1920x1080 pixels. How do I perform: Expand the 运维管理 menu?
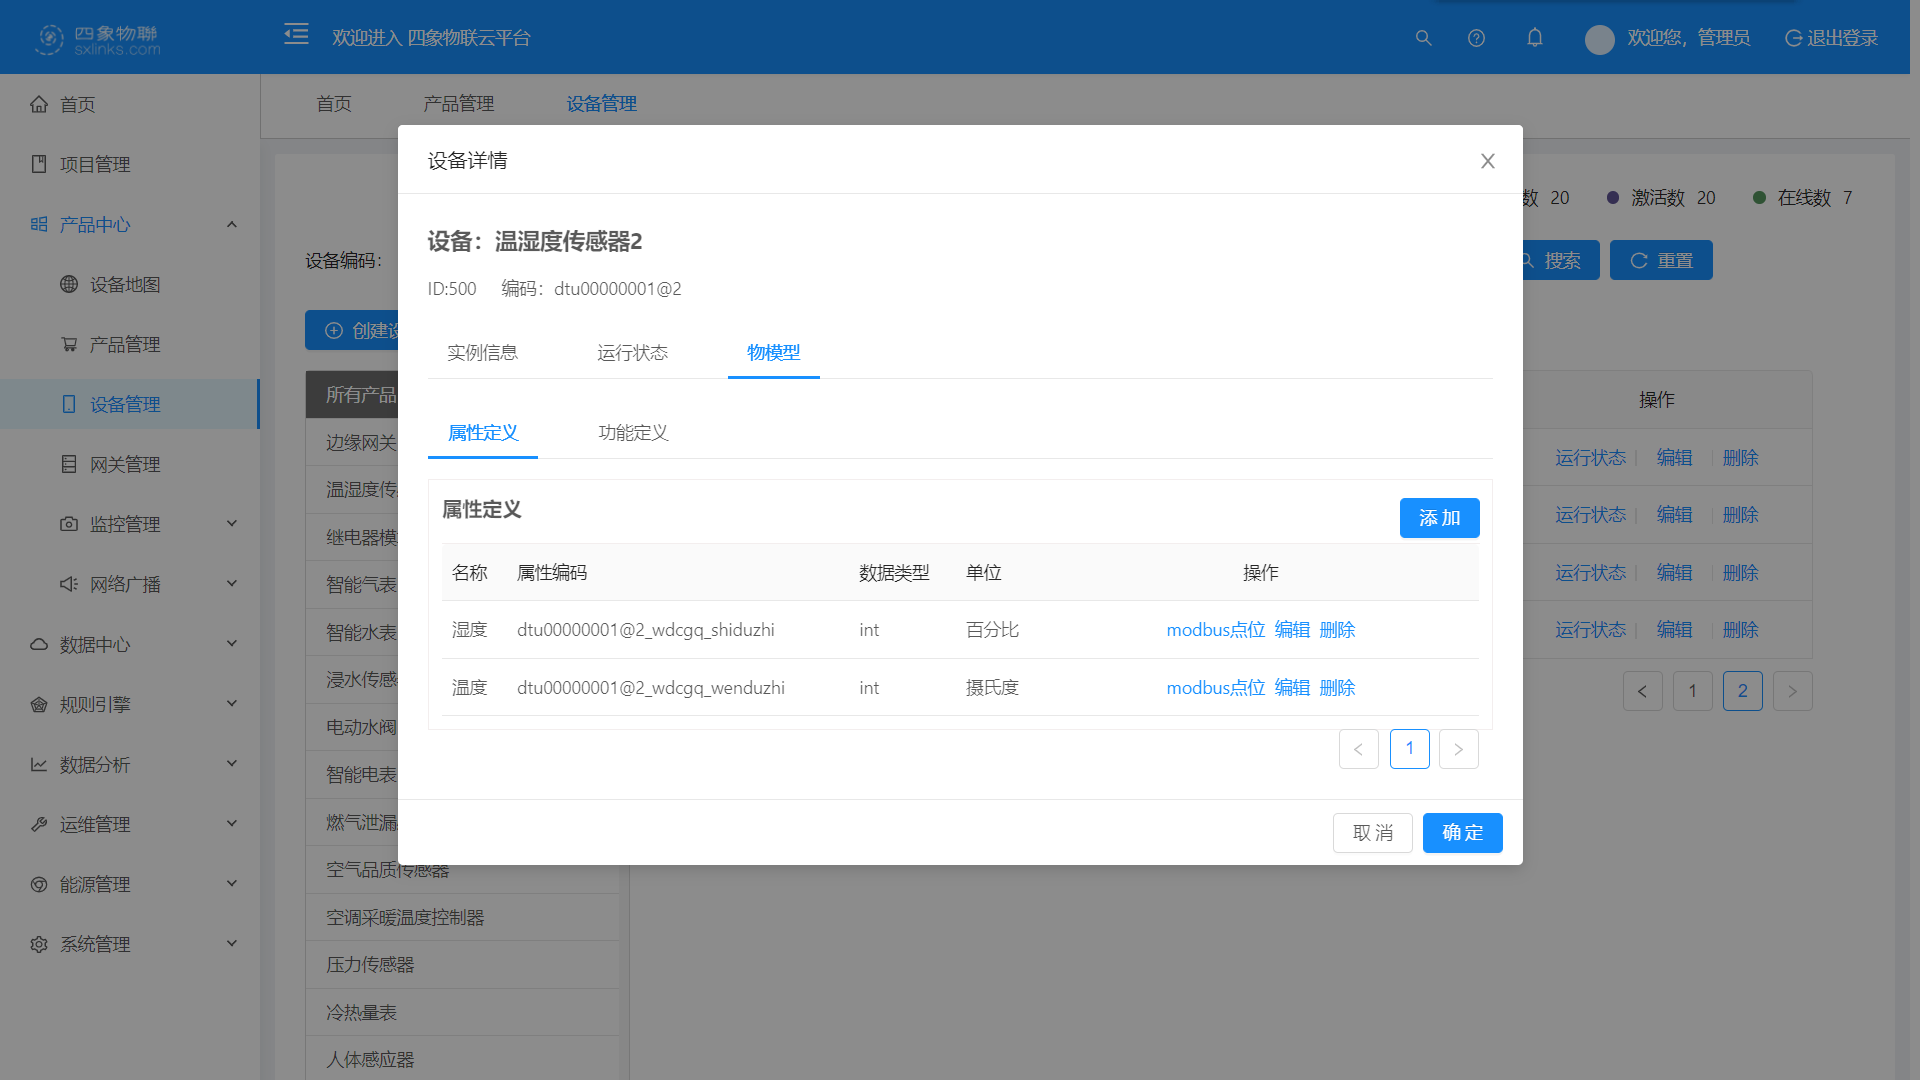pos(232,823)
